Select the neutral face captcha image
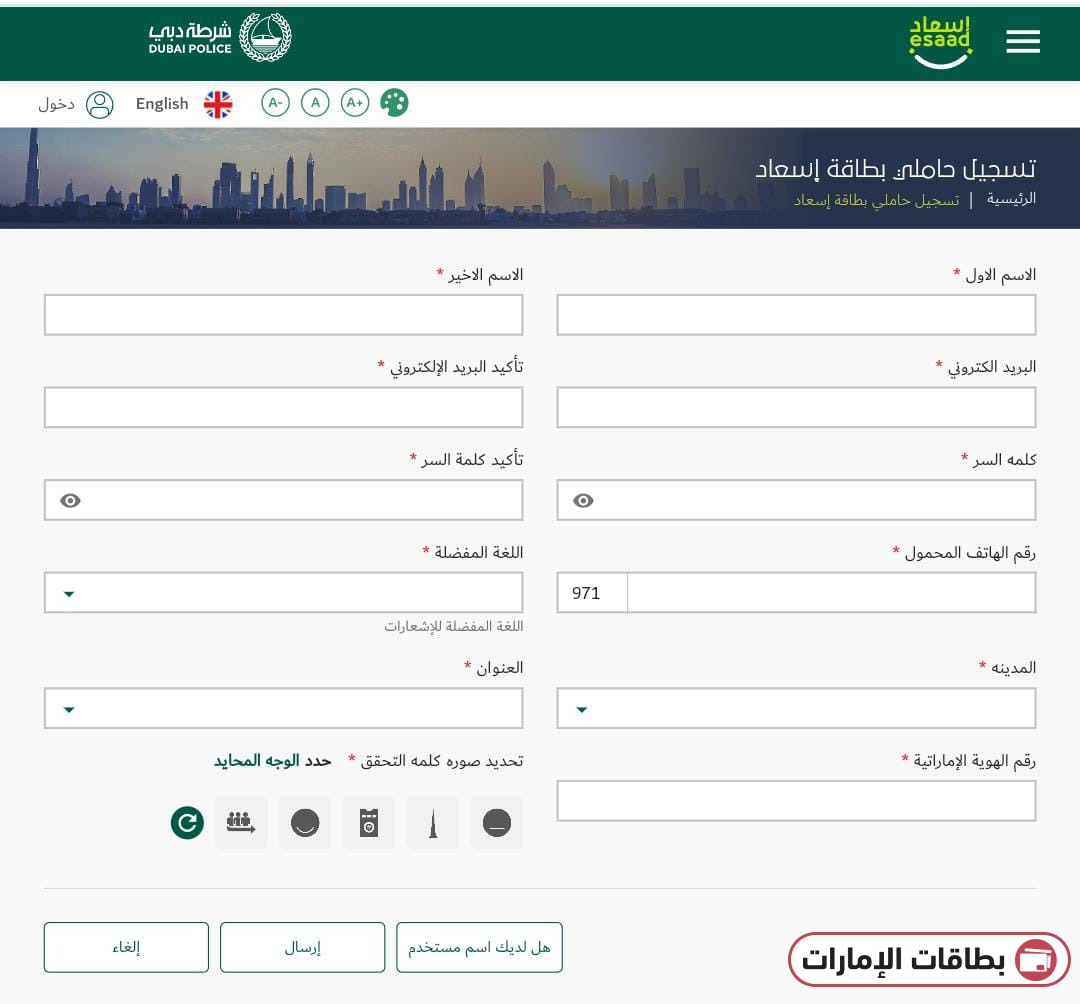The width and height of the screenshot is (1080, 1004). click(497, 823)
